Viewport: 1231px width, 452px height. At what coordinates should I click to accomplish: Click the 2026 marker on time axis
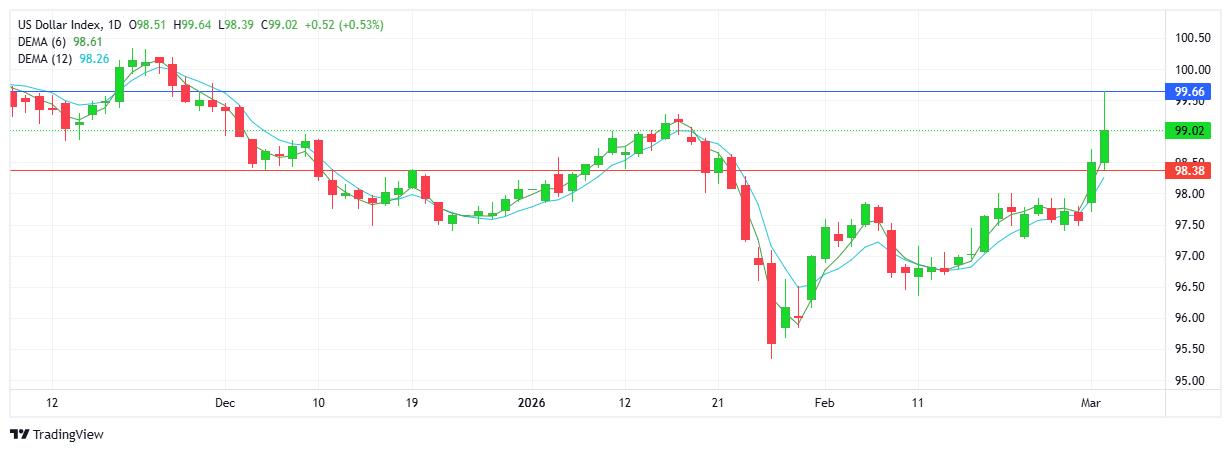531,402
